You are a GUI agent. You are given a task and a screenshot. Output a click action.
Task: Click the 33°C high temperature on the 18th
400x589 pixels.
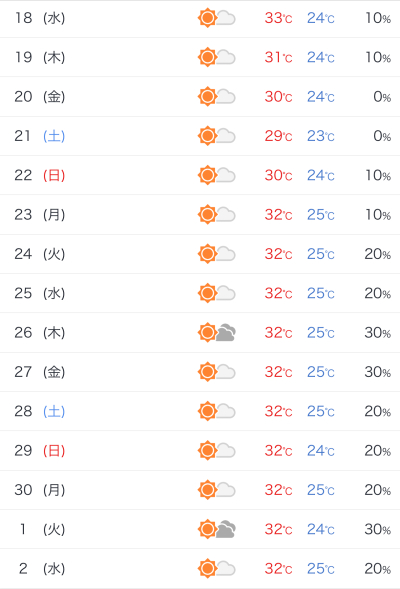278,18
